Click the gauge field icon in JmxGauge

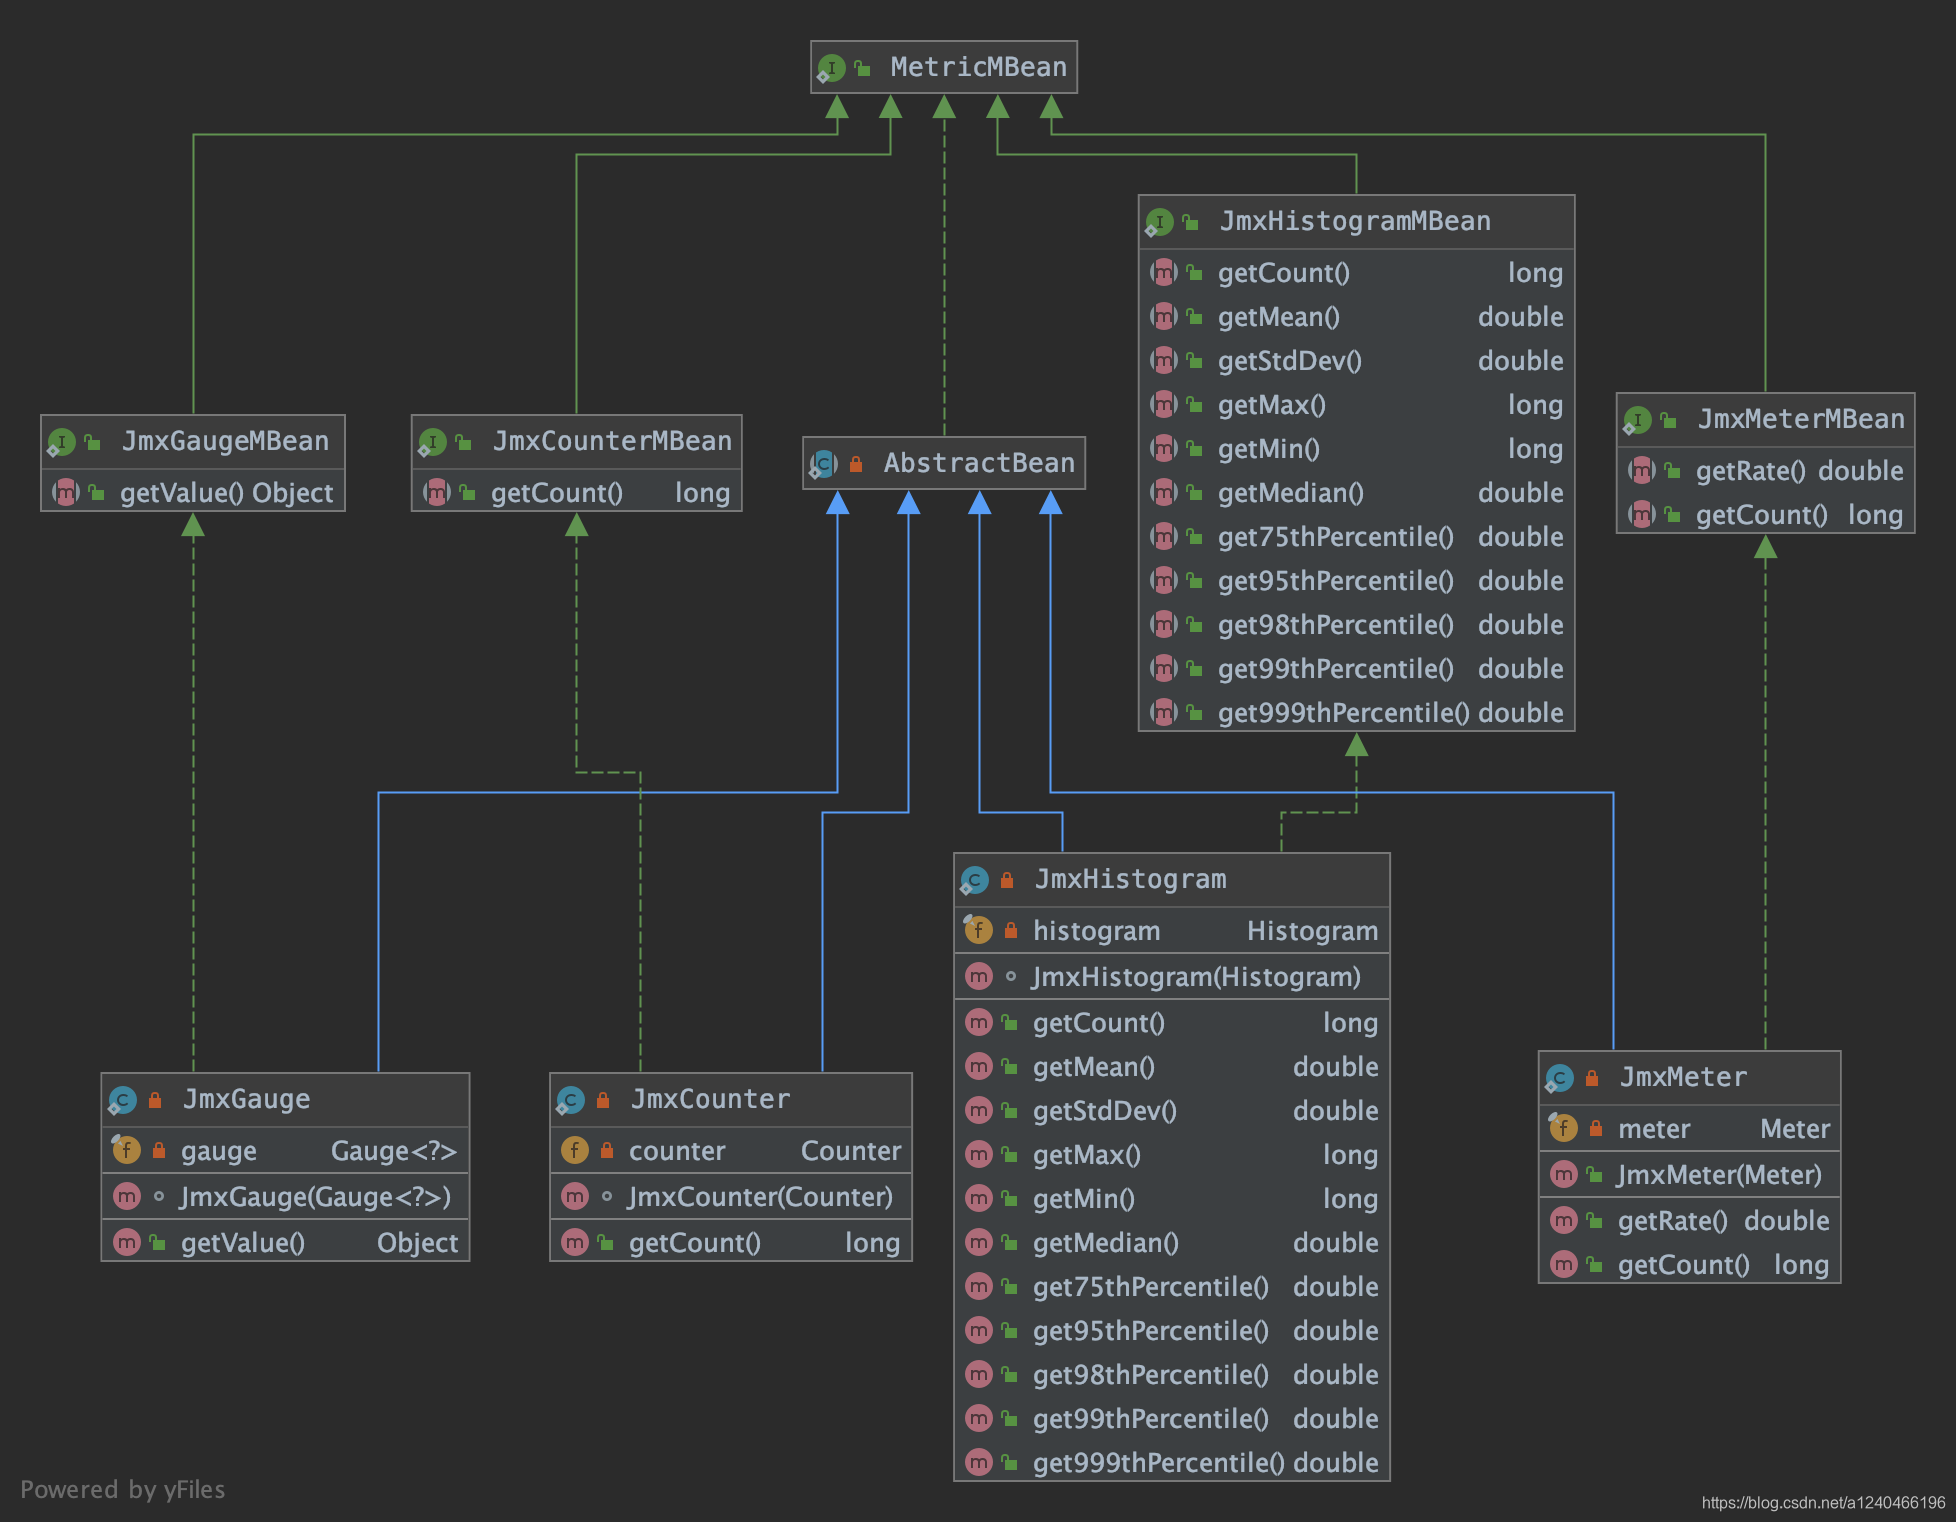point(126,1150)
